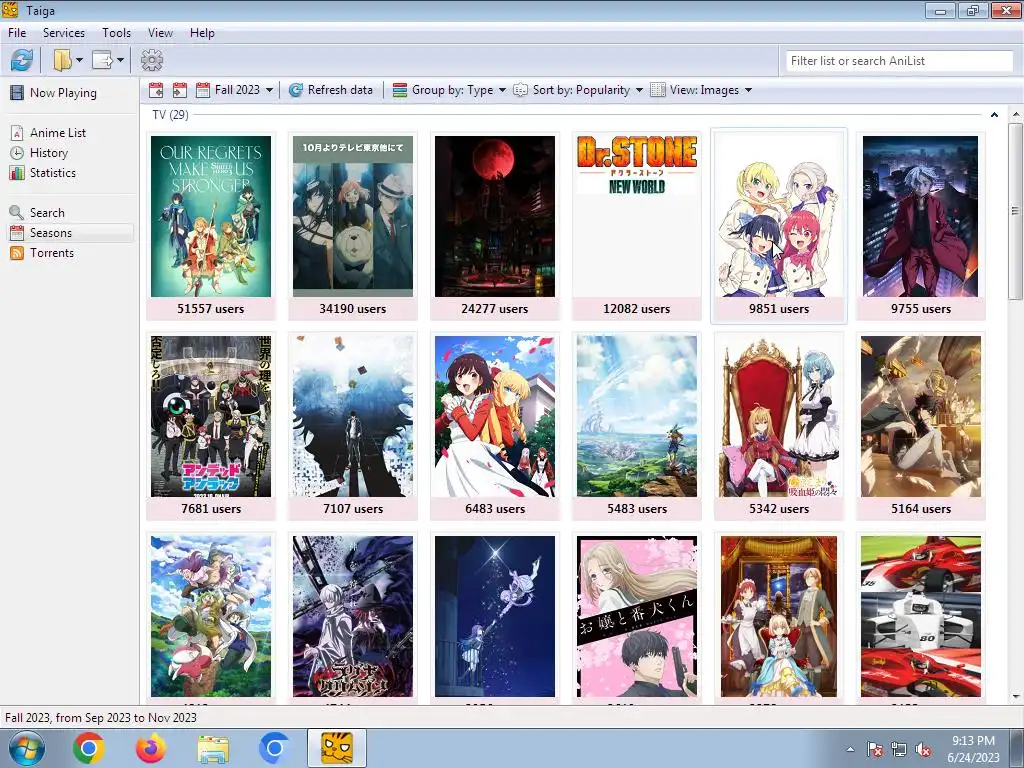Click the scrollbar down arrow
Image resolution: width=1024 pixels, height=768 pixels.
click(1015, 697)
